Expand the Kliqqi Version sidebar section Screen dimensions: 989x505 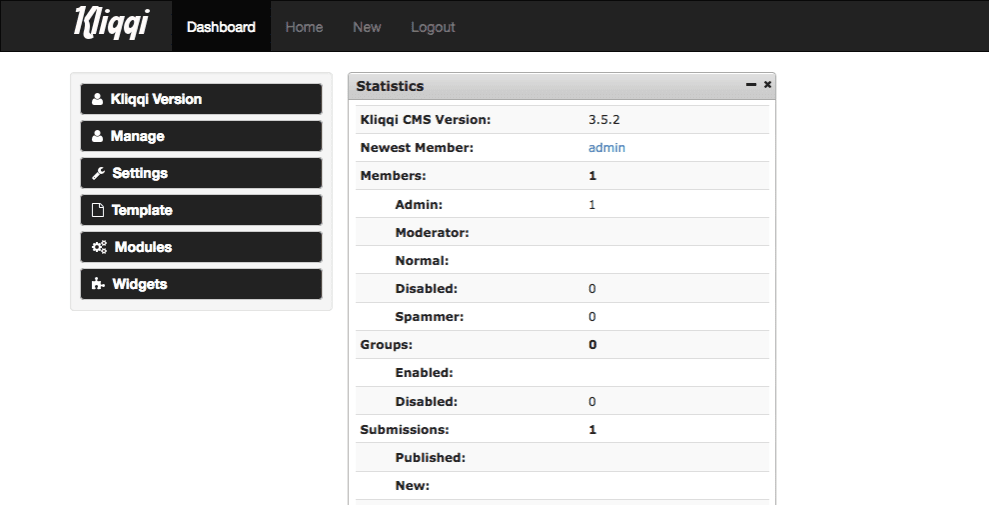201,99
